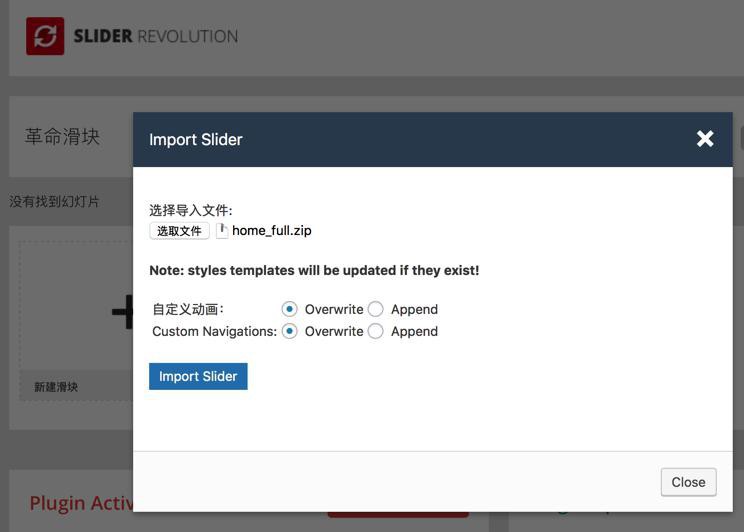Select Overwrite for 自定义动画
744x532 pixels.
(x=289, y=309)
